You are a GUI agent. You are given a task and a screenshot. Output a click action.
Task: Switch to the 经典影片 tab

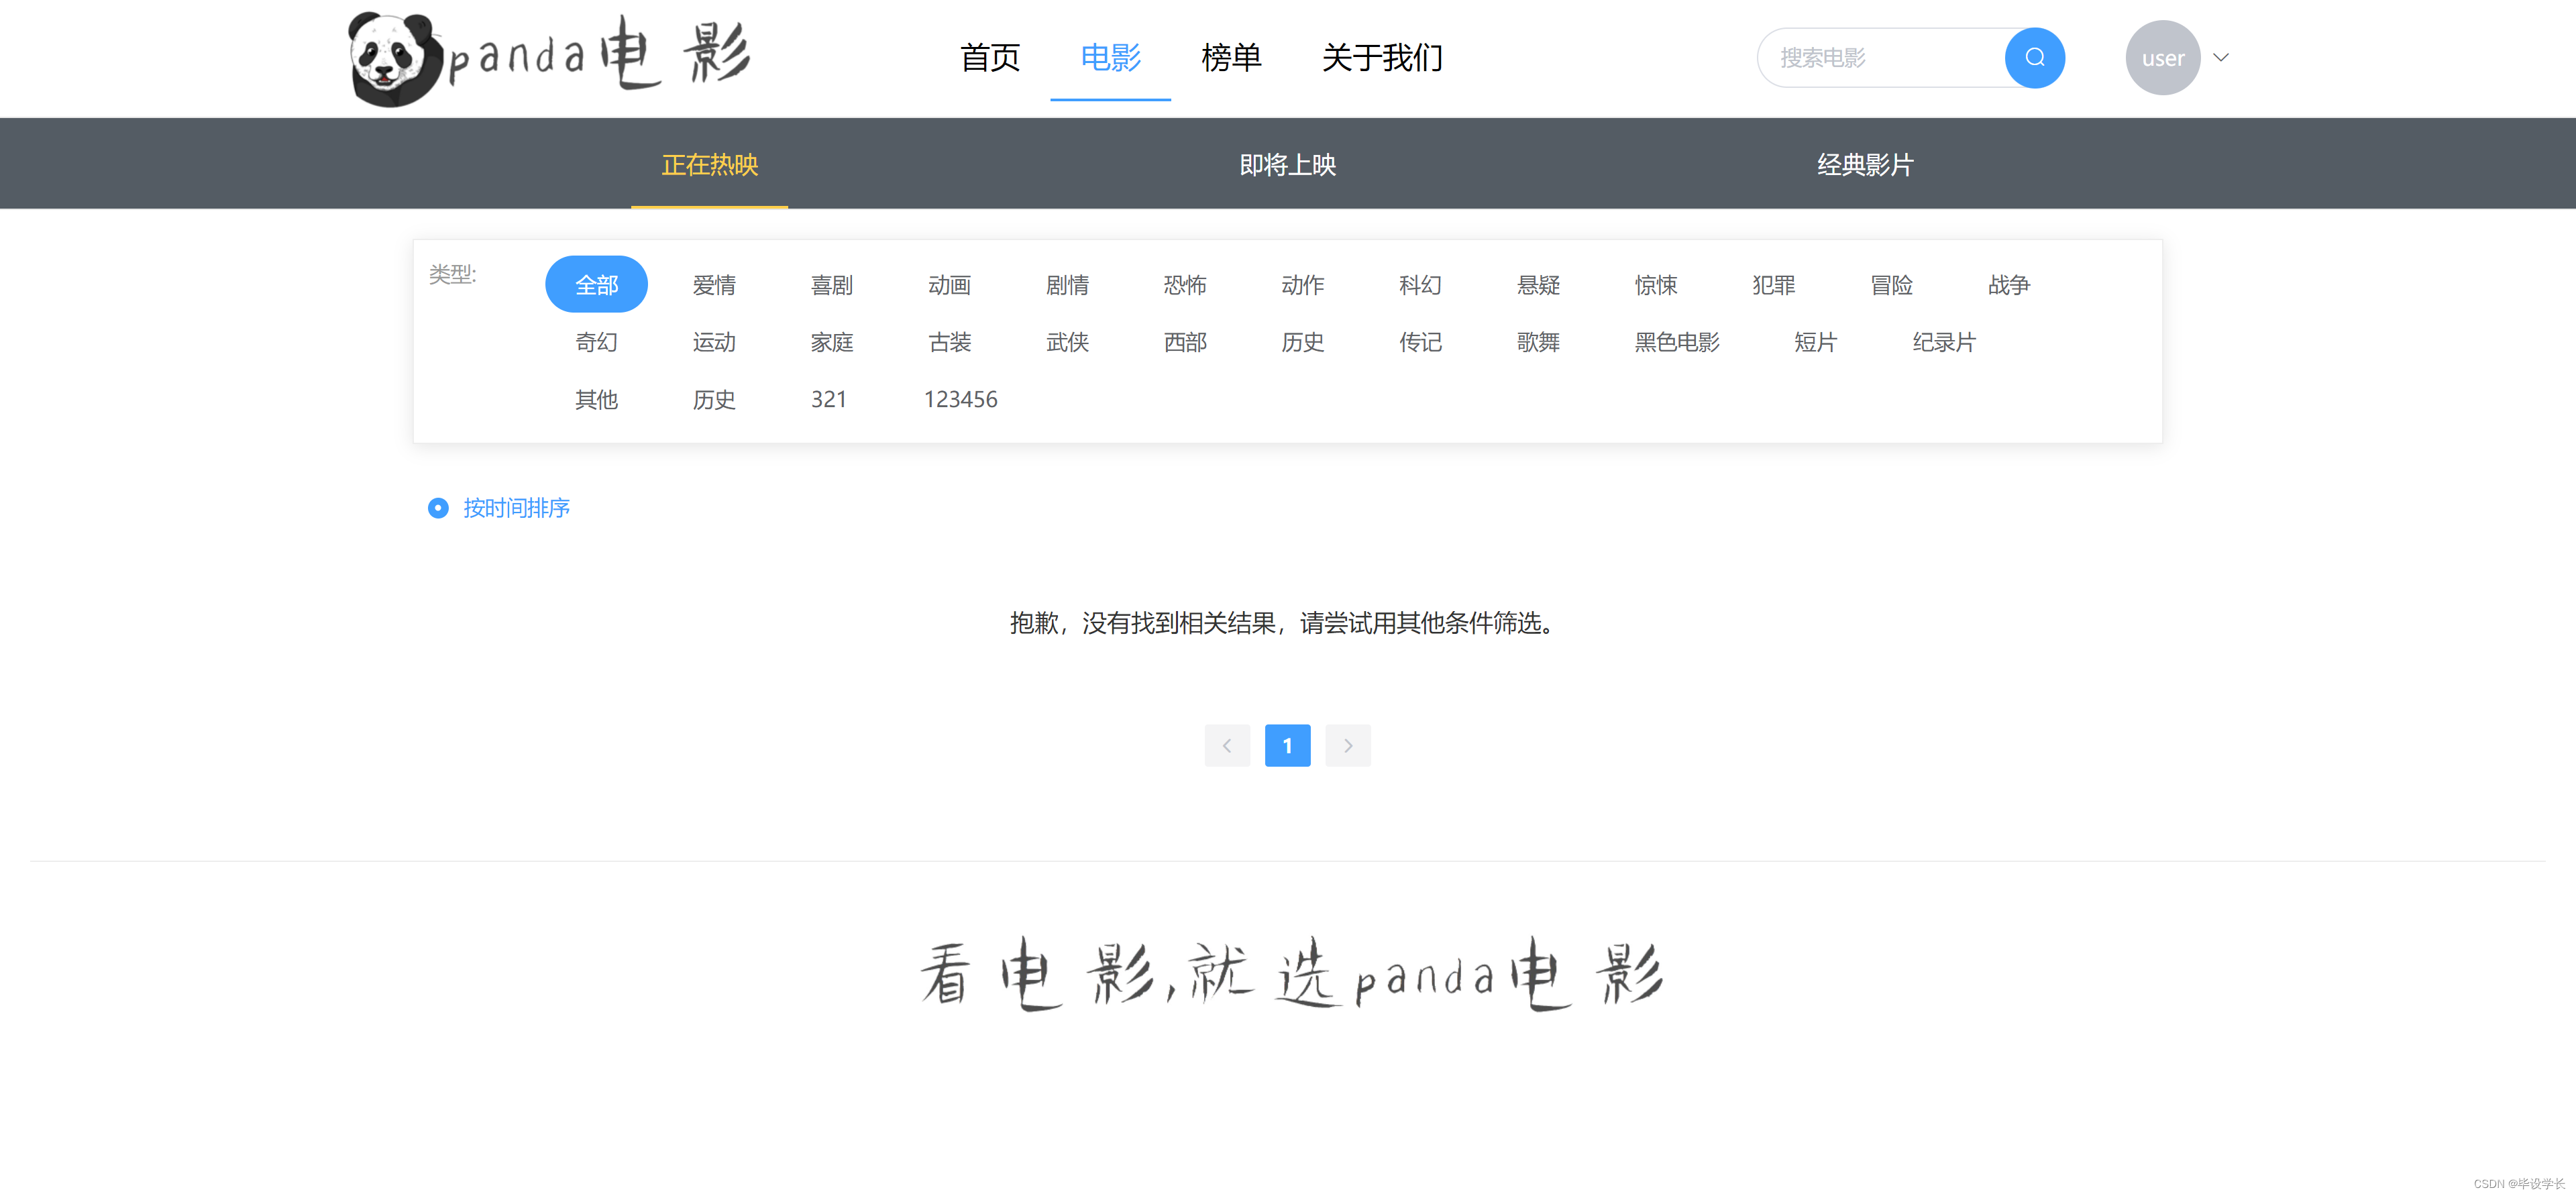(1864, 165)
